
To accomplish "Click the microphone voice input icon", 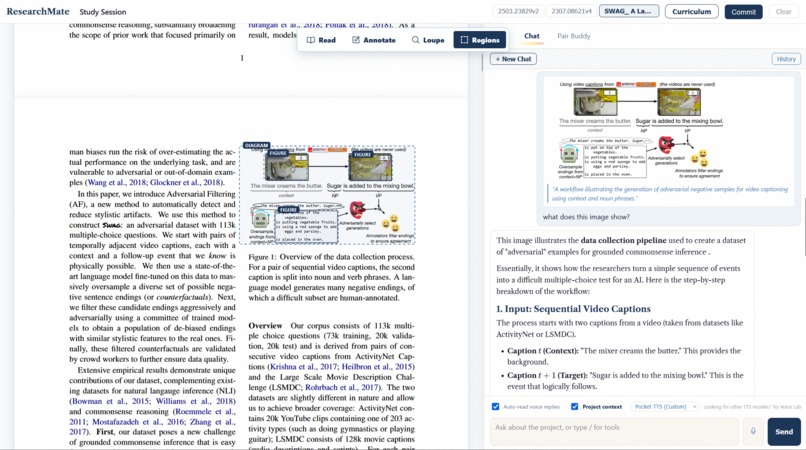I will pyautogui.click(x=753, y=431).
